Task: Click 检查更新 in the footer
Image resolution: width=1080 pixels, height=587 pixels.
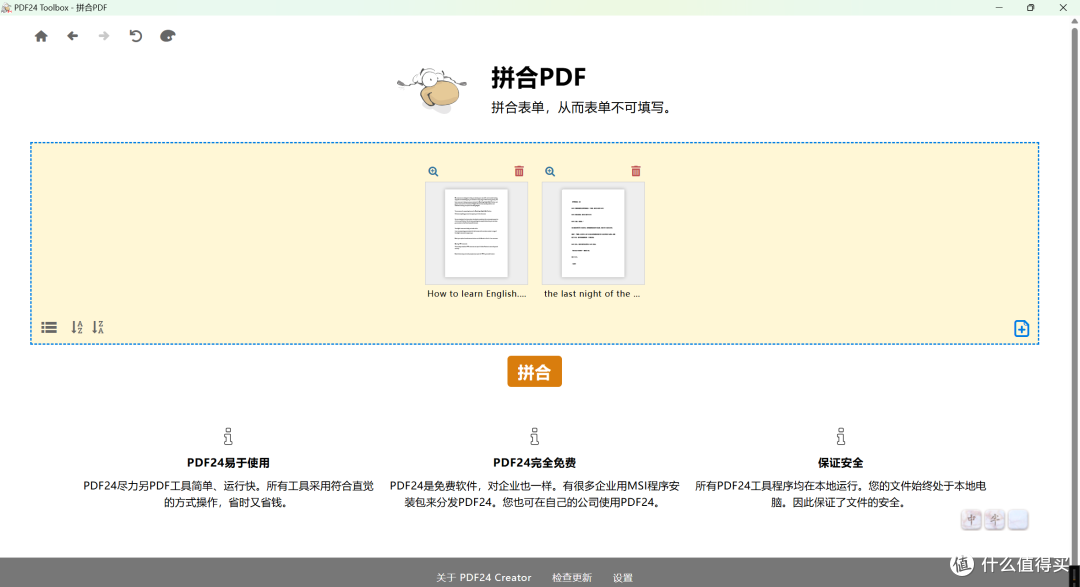Action: [x=572, y=577]
